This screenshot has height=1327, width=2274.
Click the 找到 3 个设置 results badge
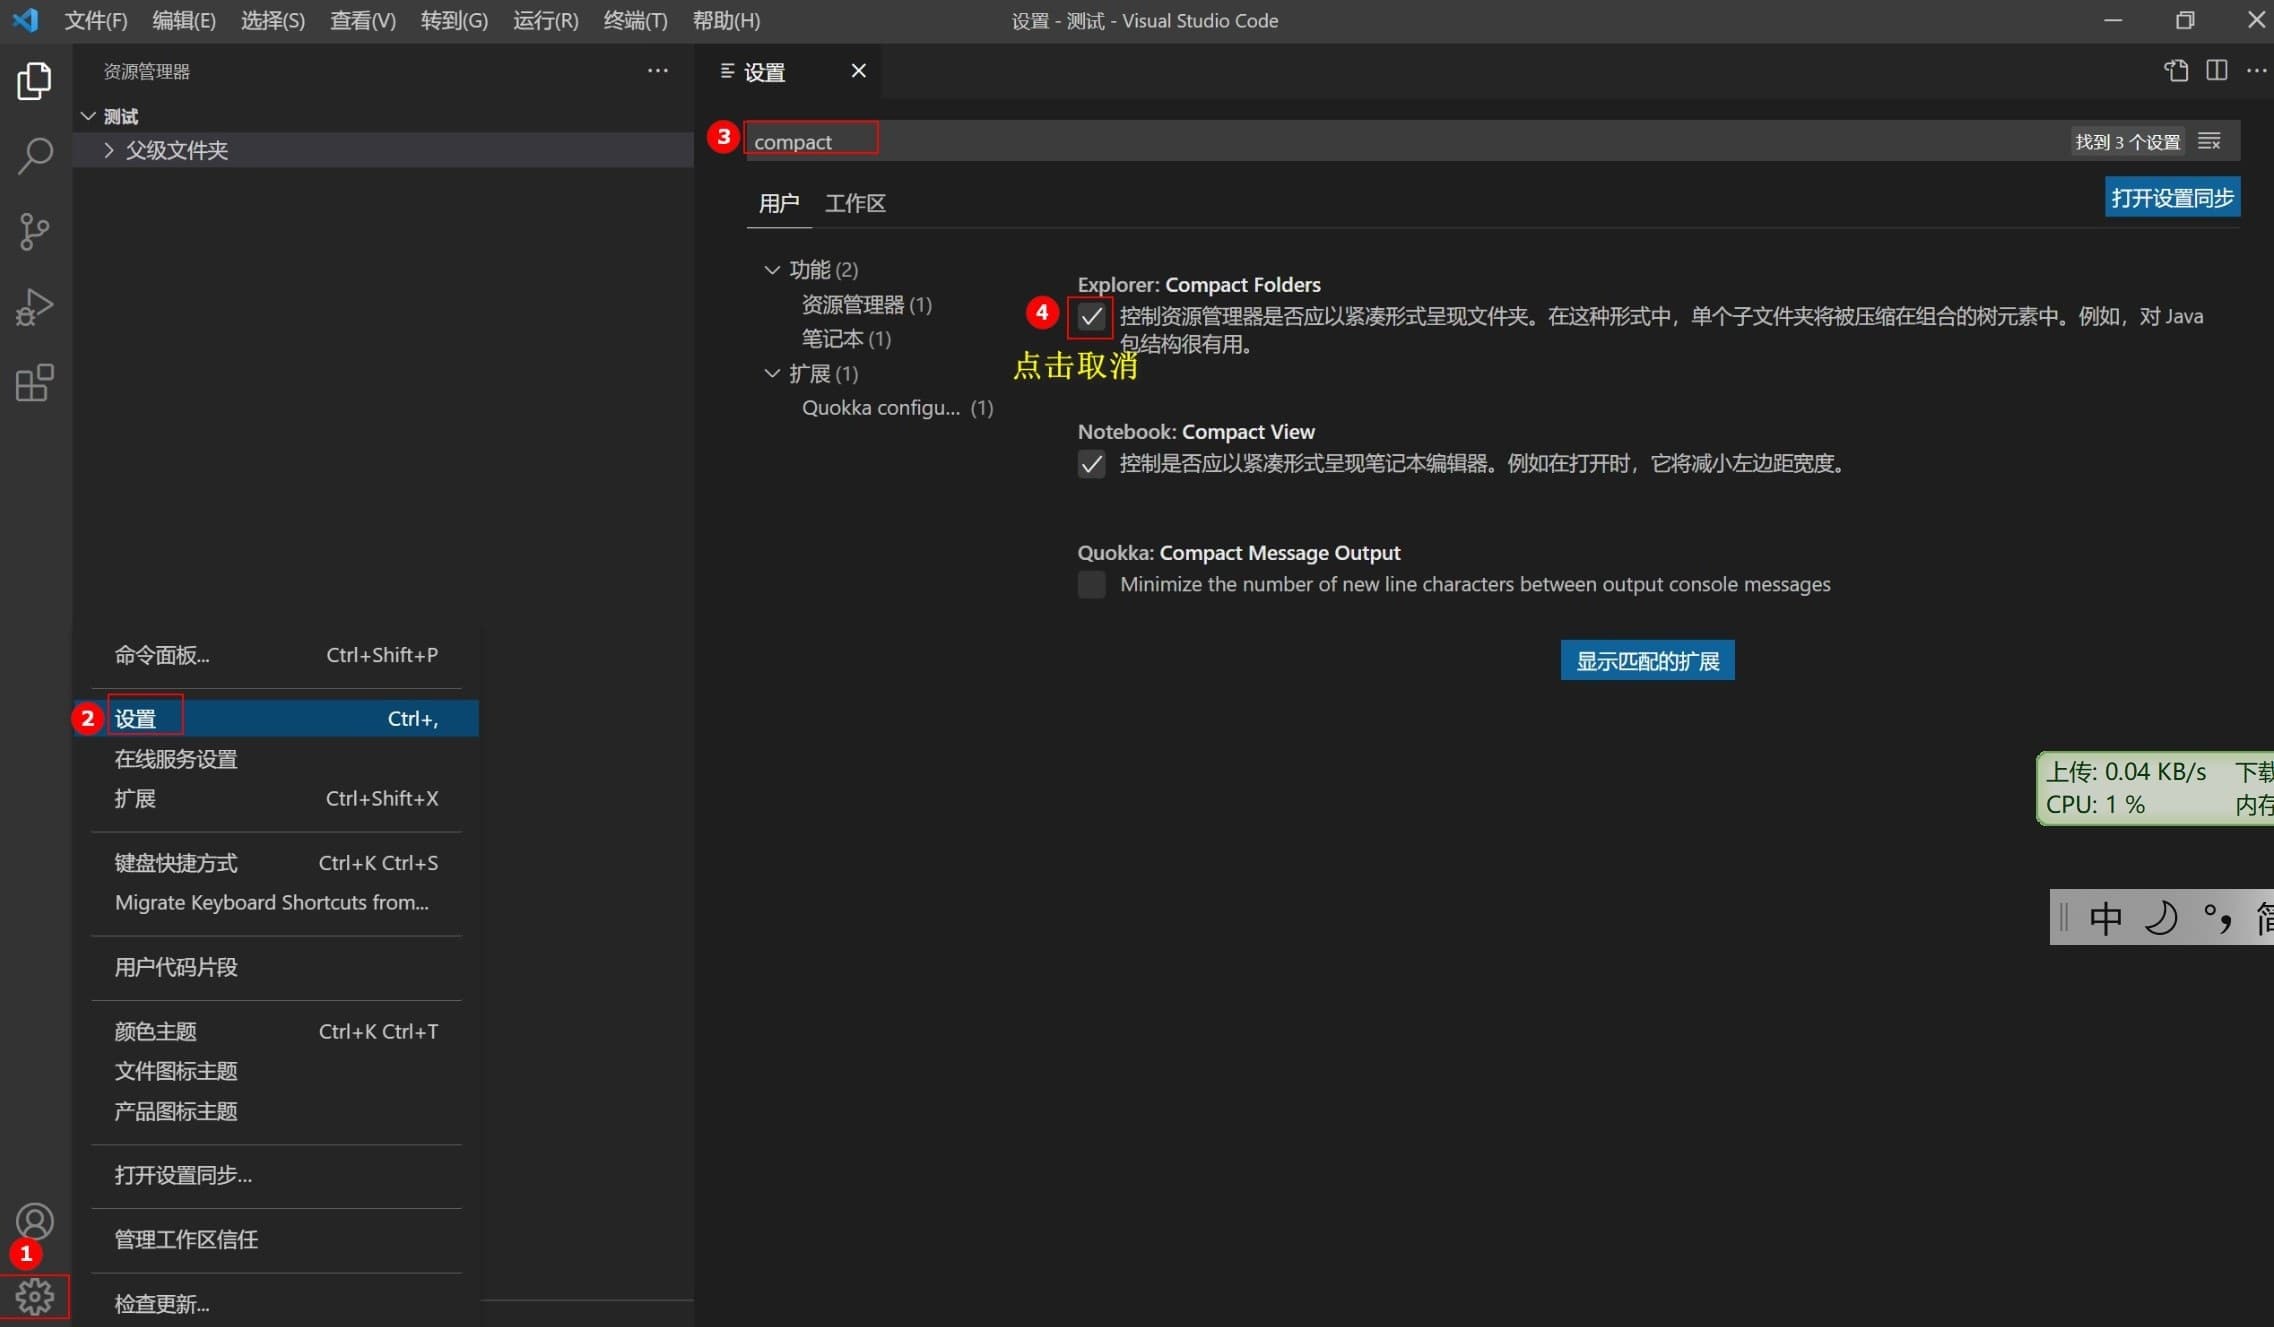(x=2127, y=142)
